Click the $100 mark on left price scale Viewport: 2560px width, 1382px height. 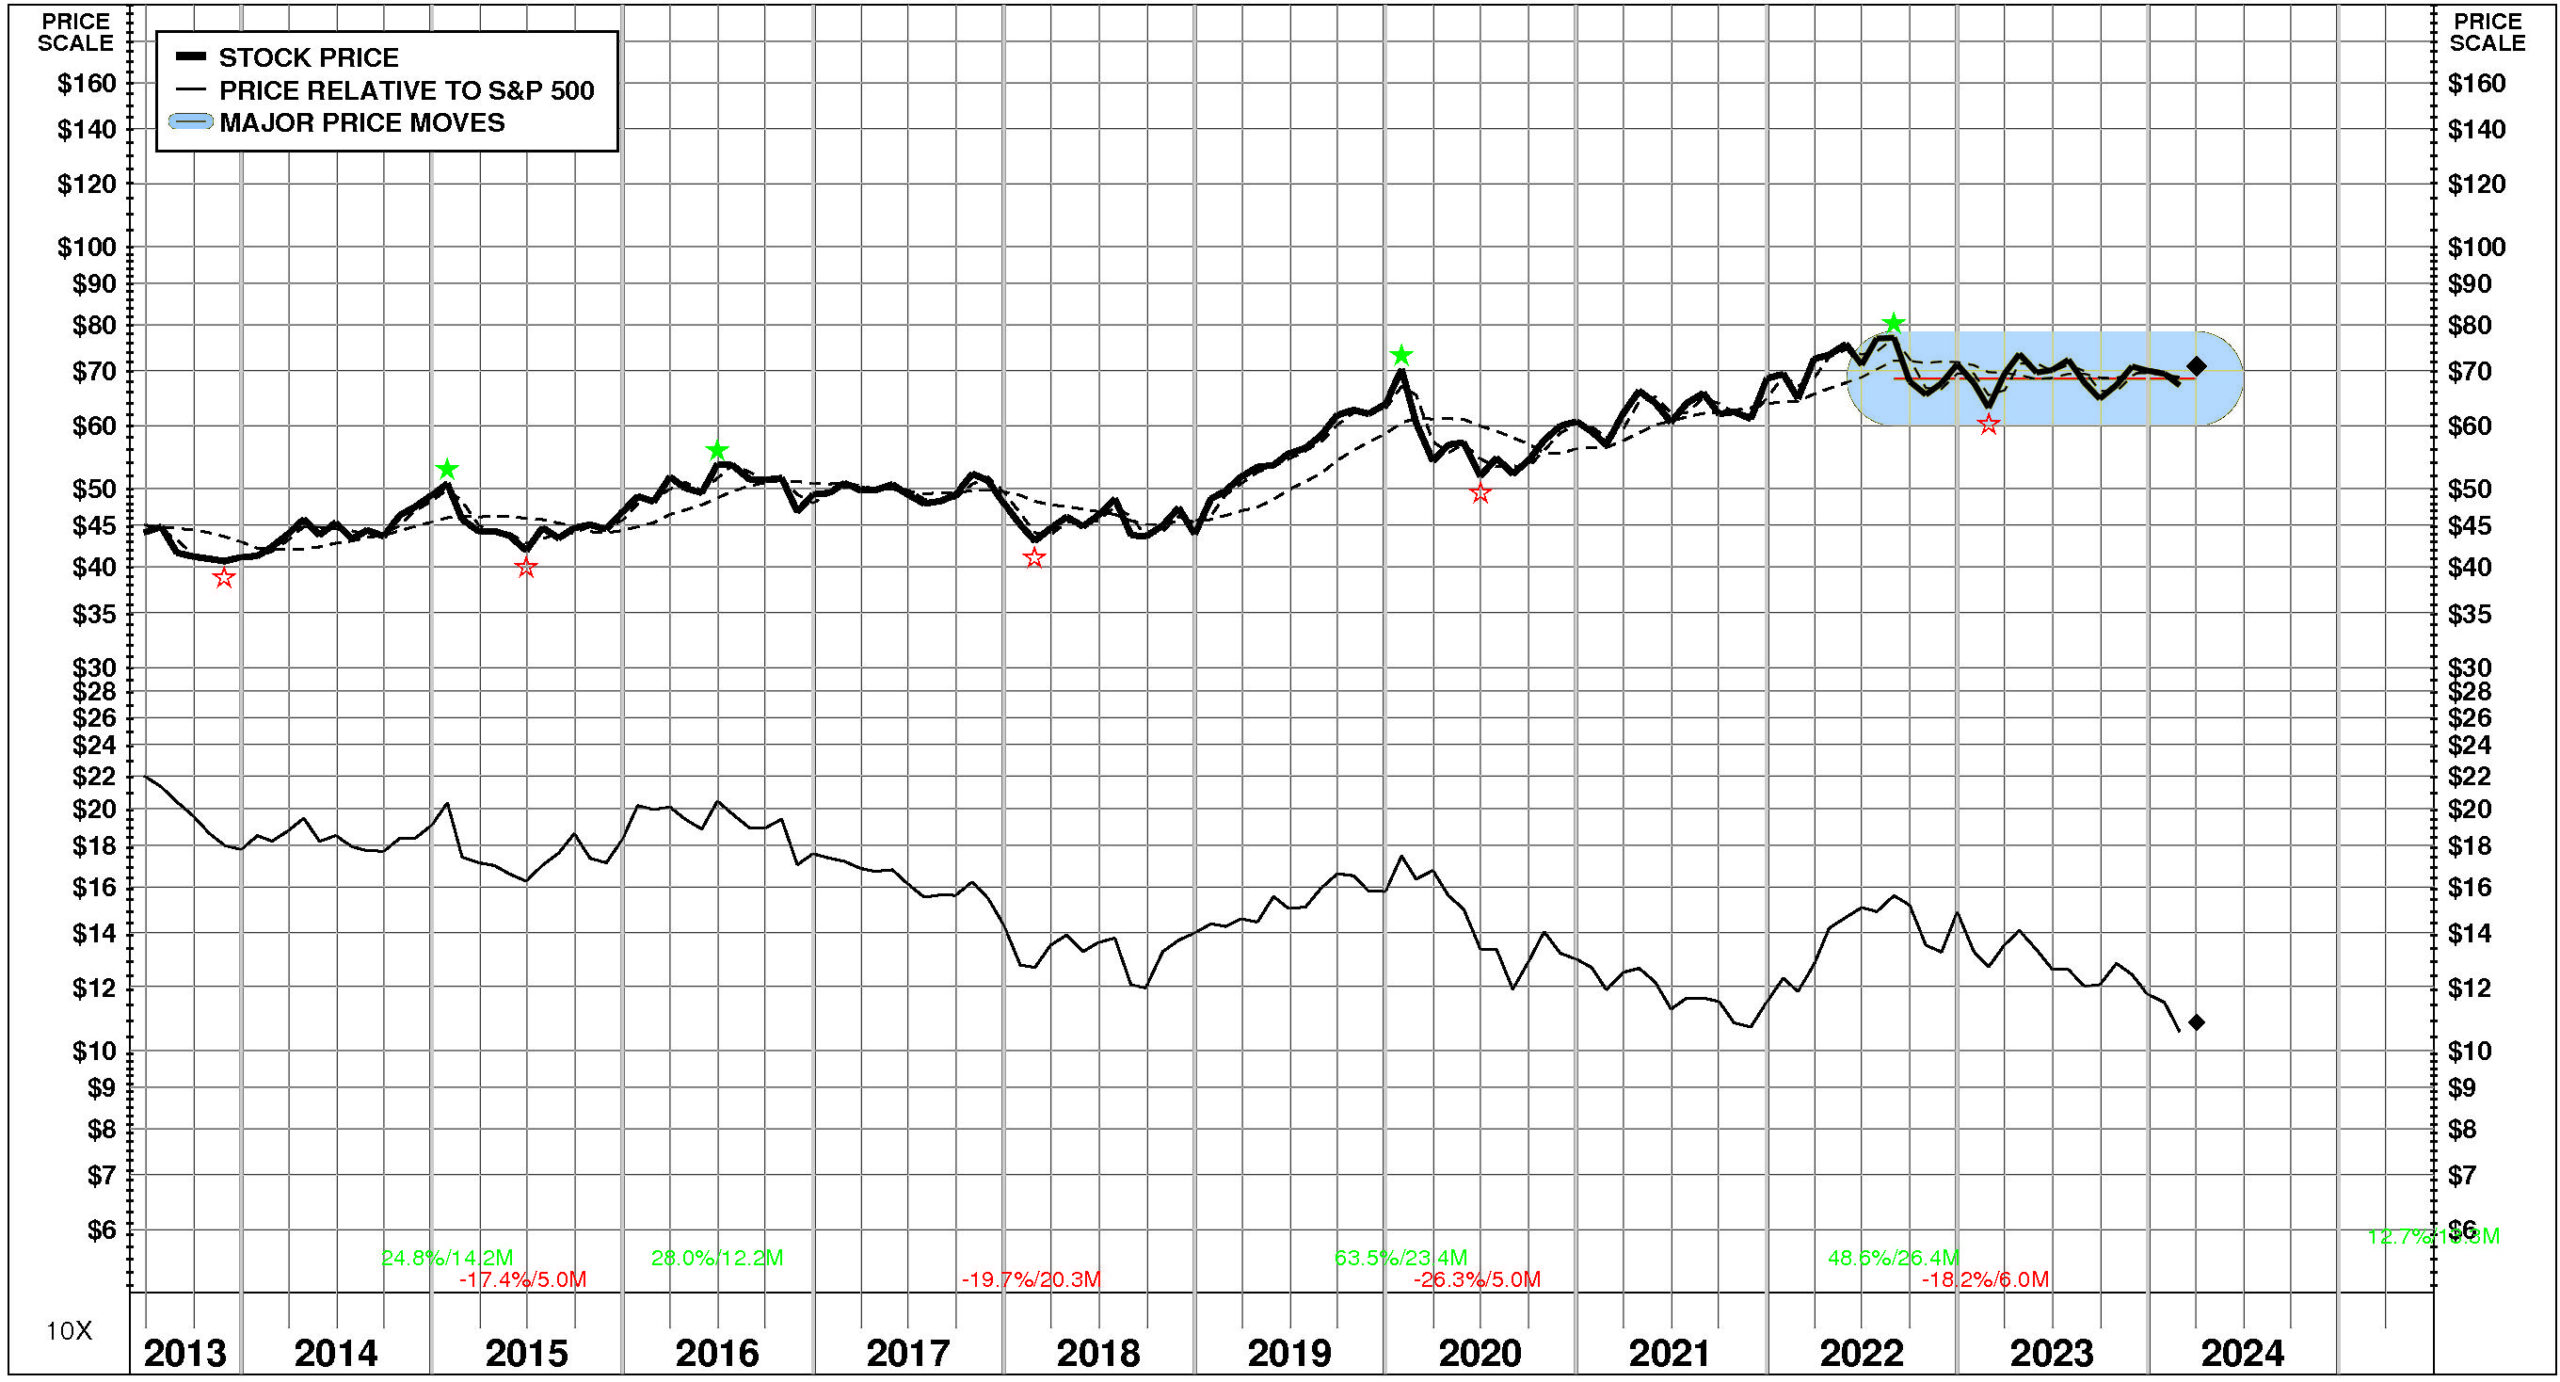tap(87, 246)
